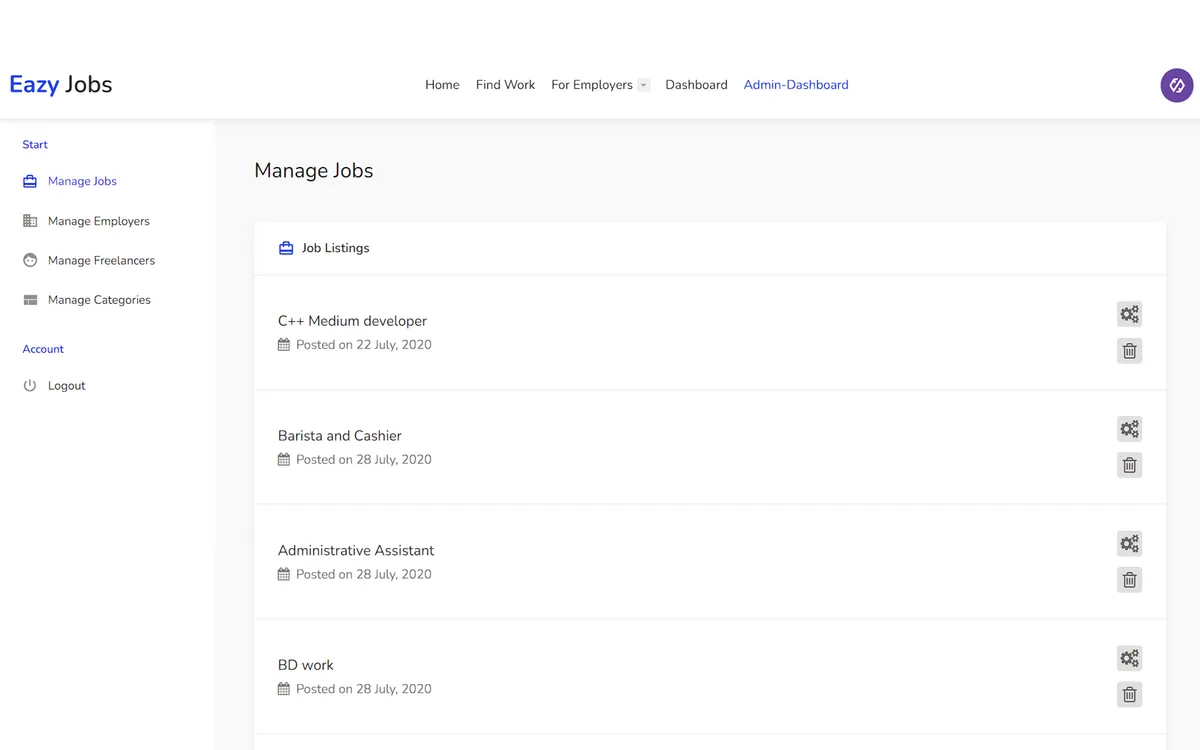Click the power icon beside Logout
Viewport: 1200px width, 750px height.
(30, 385)
